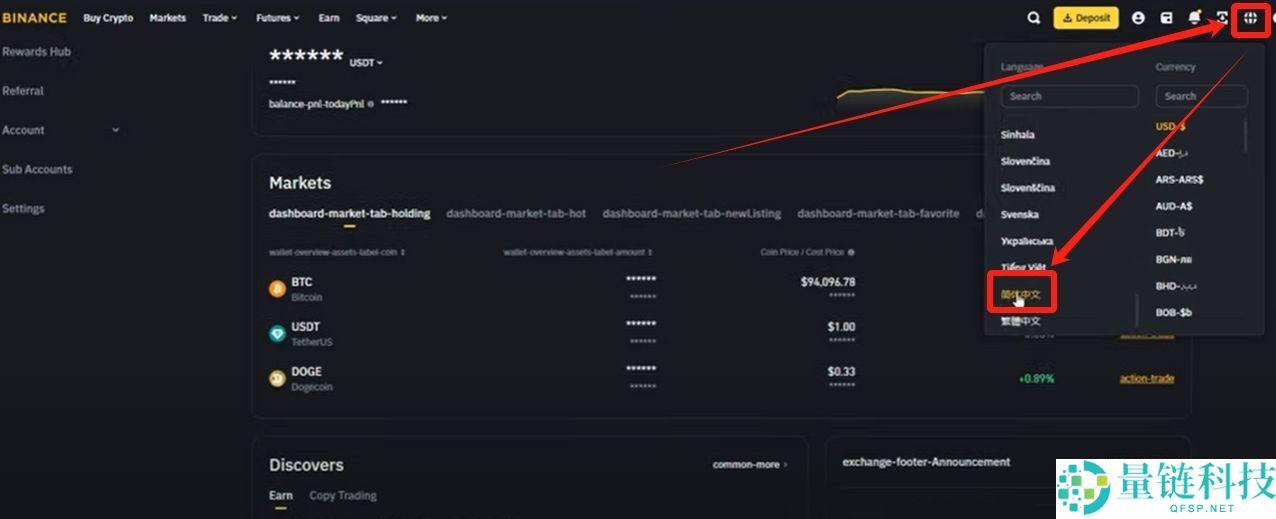Open the search magnifier icon in header
The width and height of the screenshot is (1276, 519).
tap(1034, 18)
